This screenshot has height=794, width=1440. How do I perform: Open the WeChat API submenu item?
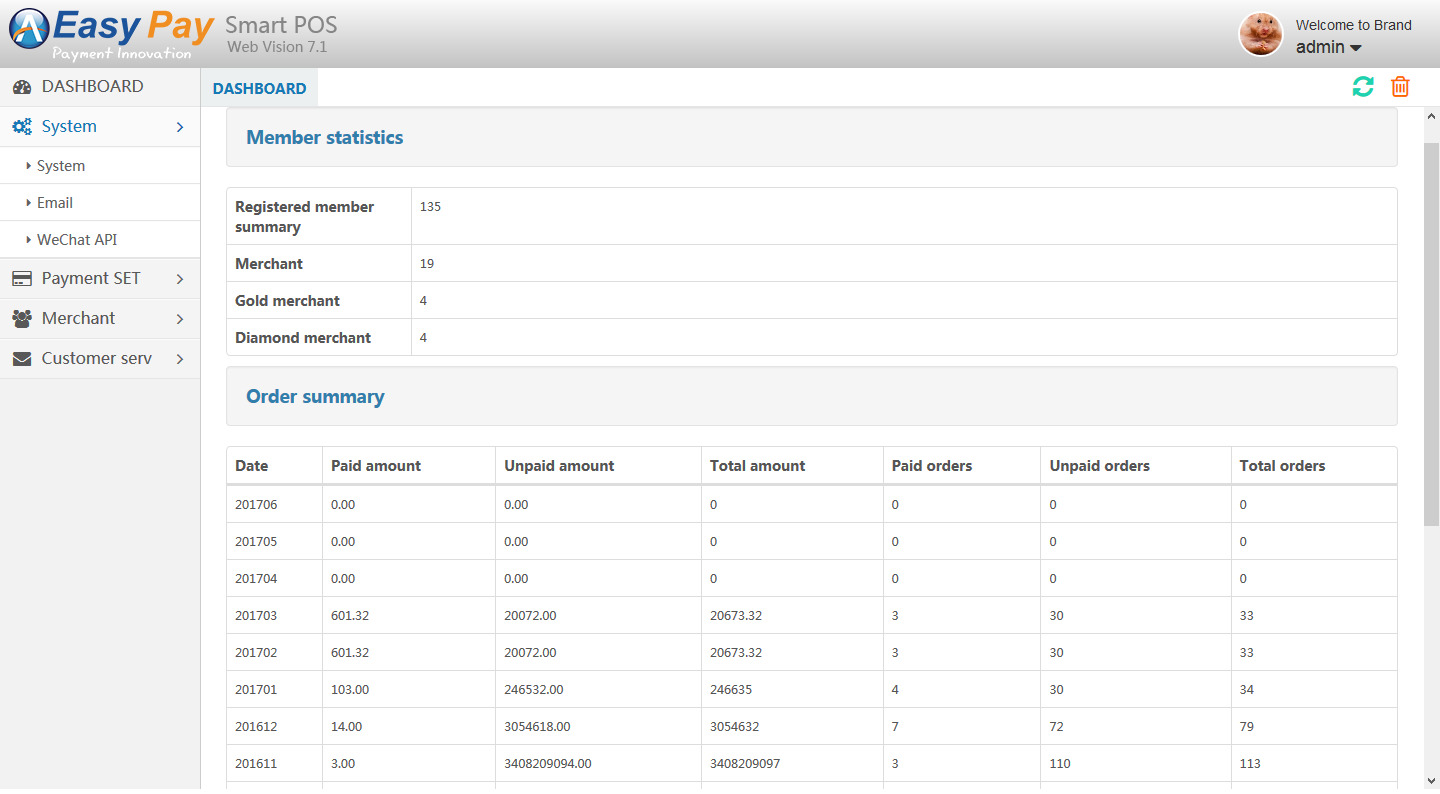[77, 240]
